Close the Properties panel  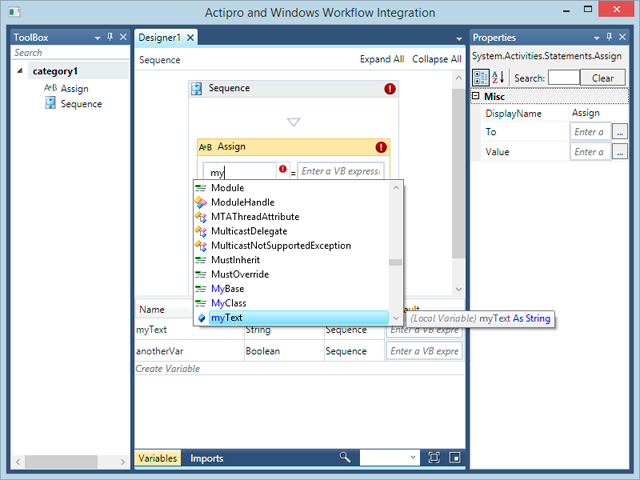(622, 37)
